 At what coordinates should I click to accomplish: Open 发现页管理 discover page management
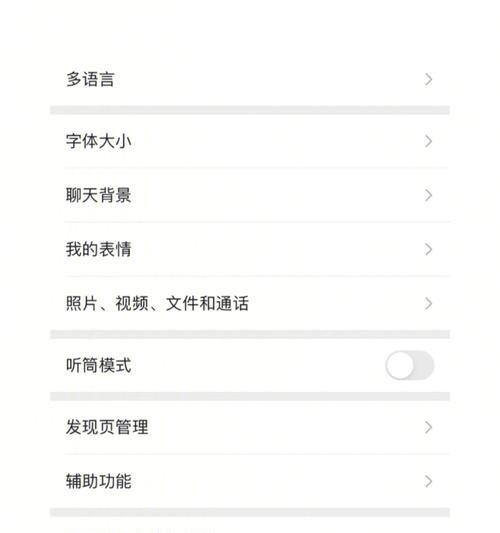[250, 427]
